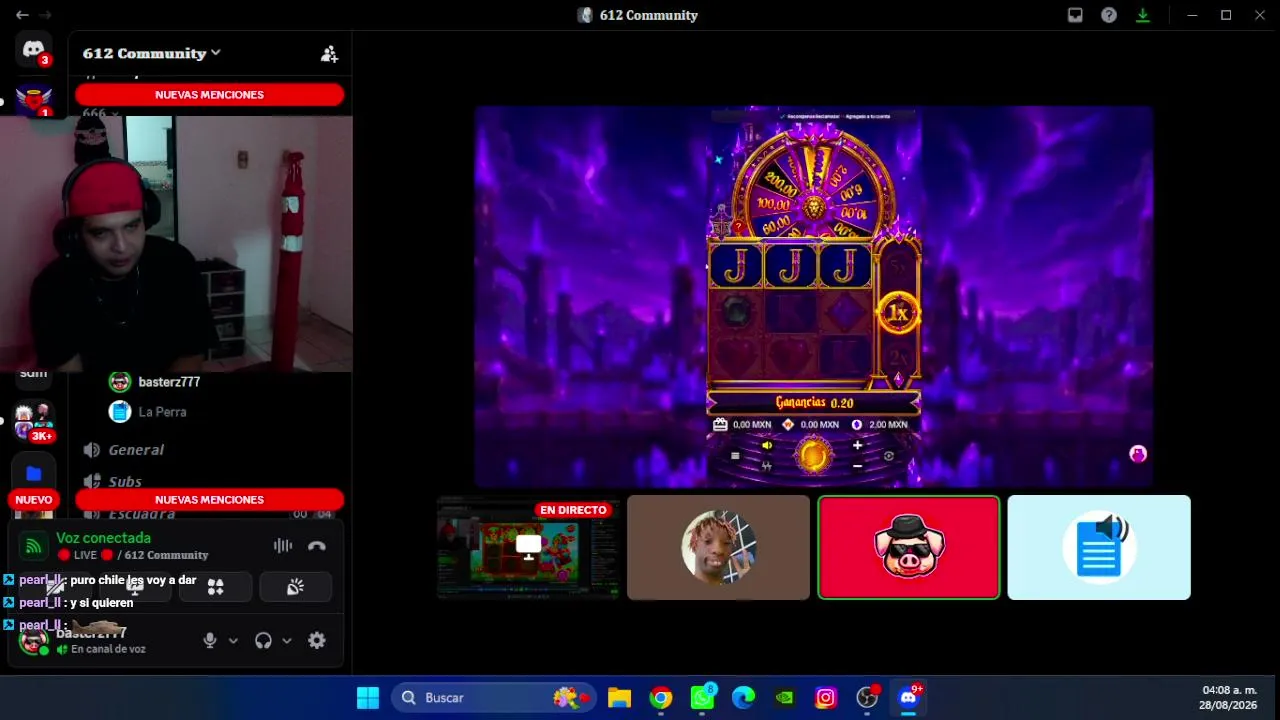Open OBS Studio from the taskbar

[867, 698]
